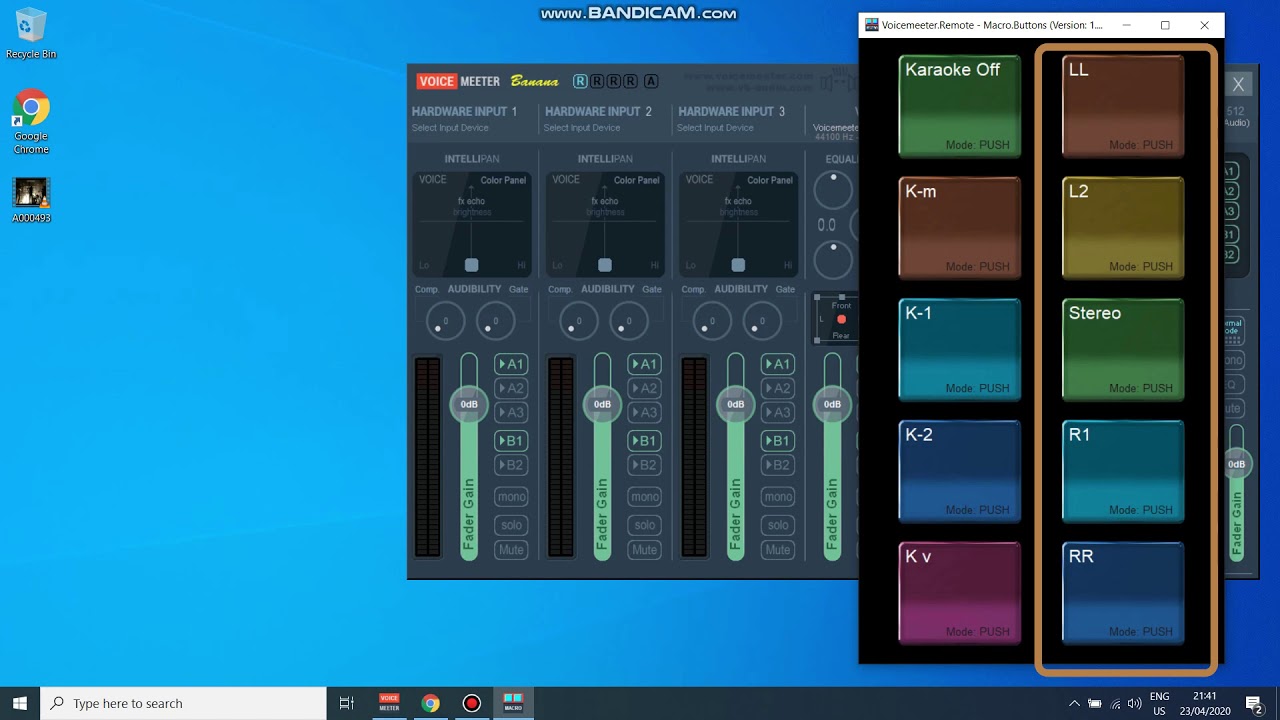The height and width of the screenshot is (720, 1280).
Task: Click the Gate knob on Hardware Input 1
Action: (x=495, y=322)
